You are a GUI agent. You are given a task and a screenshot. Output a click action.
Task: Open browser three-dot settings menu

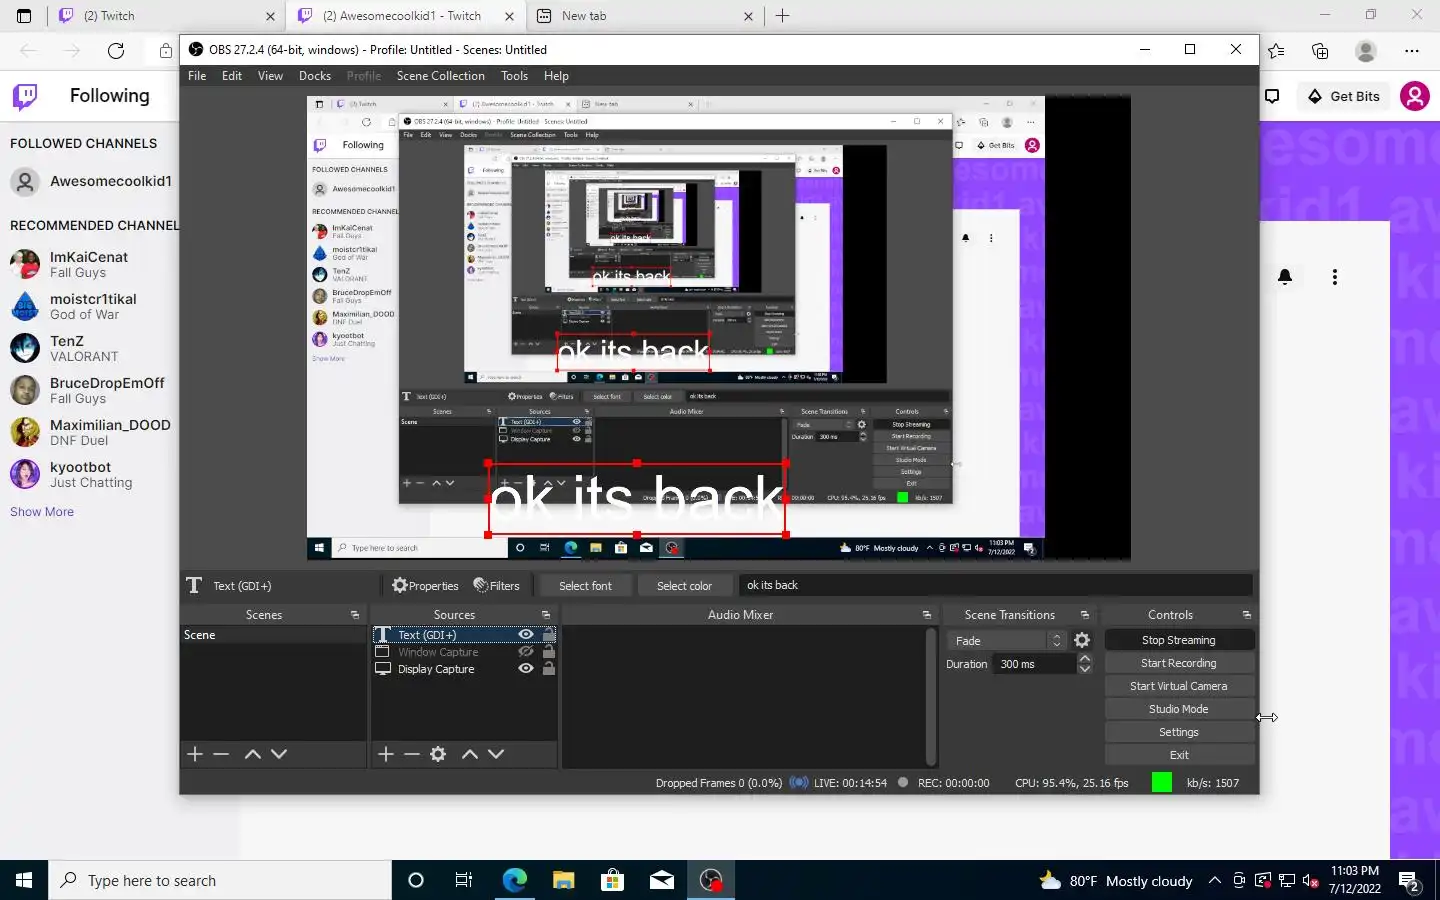(1412, 50)
